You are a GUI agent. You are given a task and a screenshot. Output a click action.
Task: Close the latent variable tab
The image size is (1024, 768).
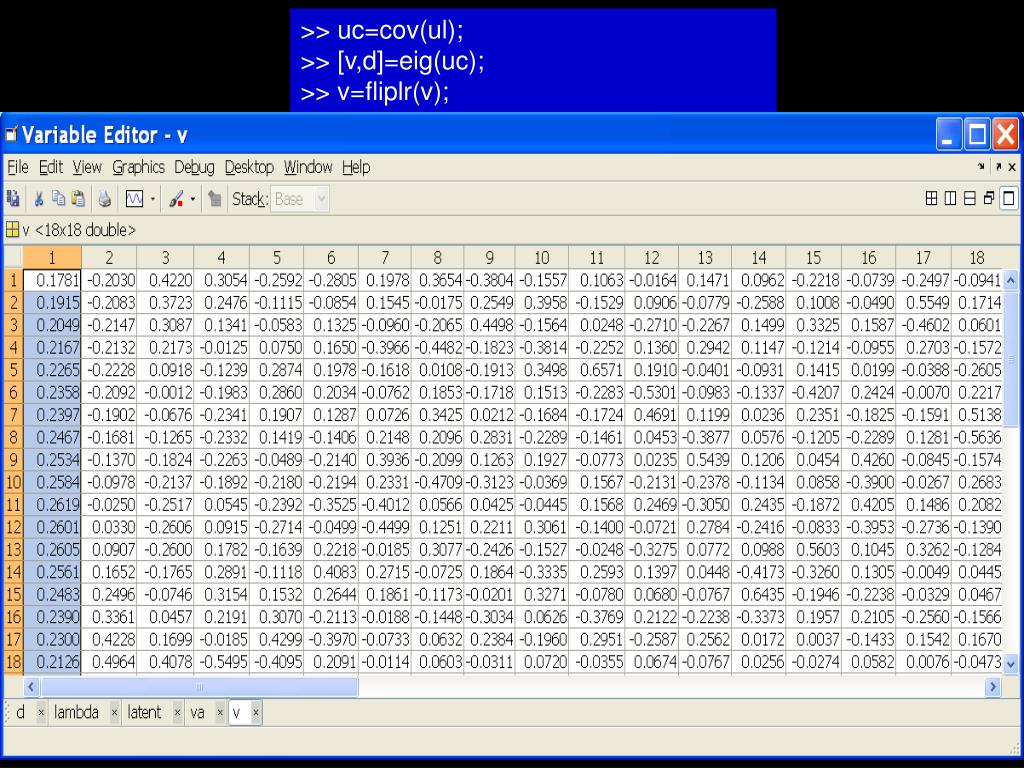[179, 713]
